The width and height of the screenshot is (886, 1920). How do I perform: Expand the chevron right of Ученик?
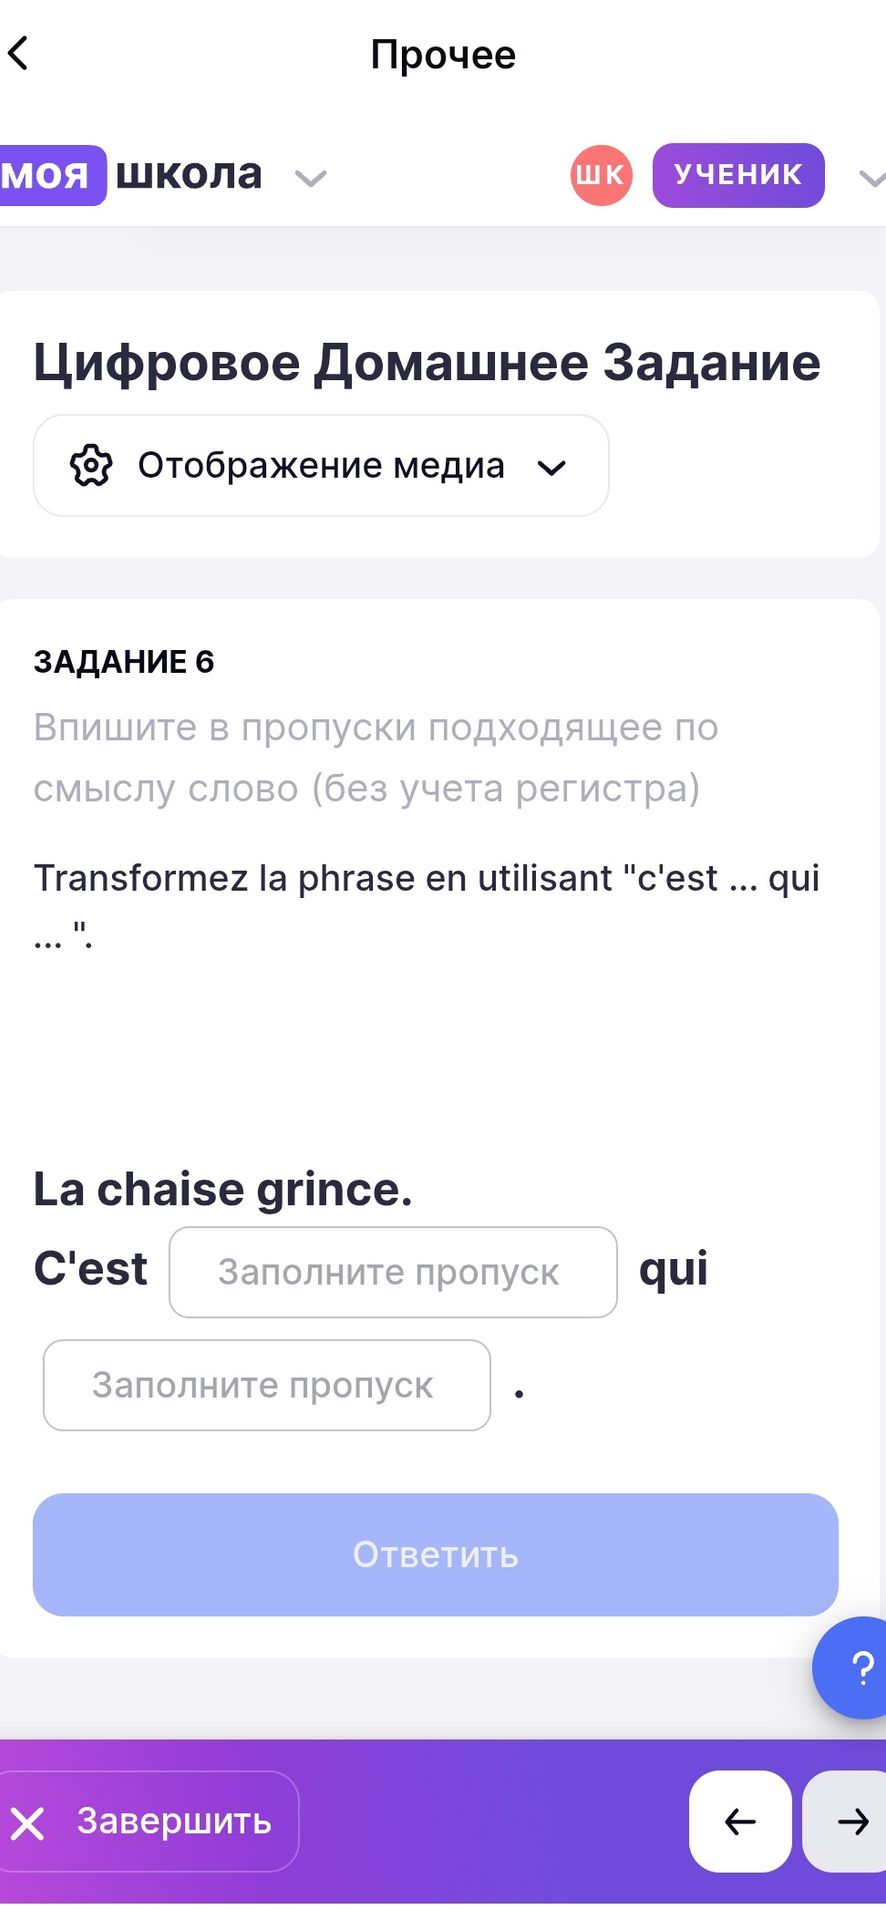click(x=872, y=178)
